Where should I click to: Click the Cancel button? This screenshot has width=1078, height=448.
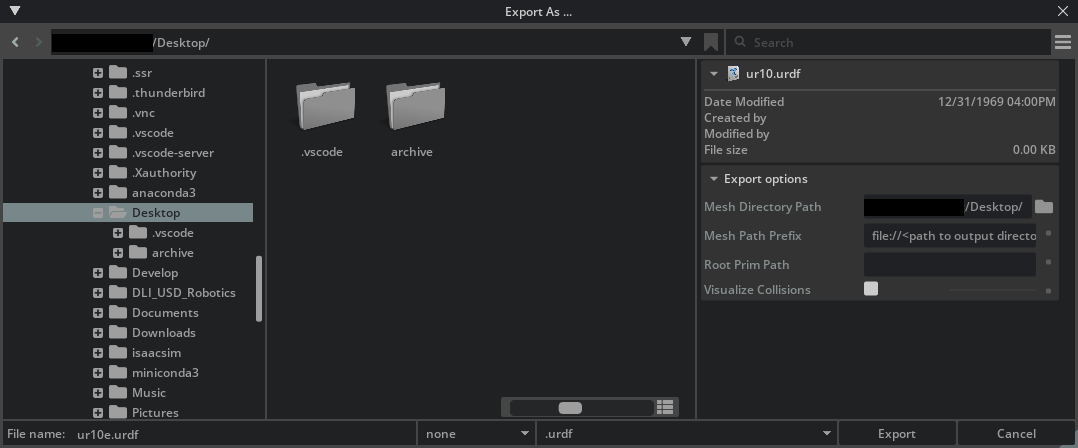coord(1016,434)
